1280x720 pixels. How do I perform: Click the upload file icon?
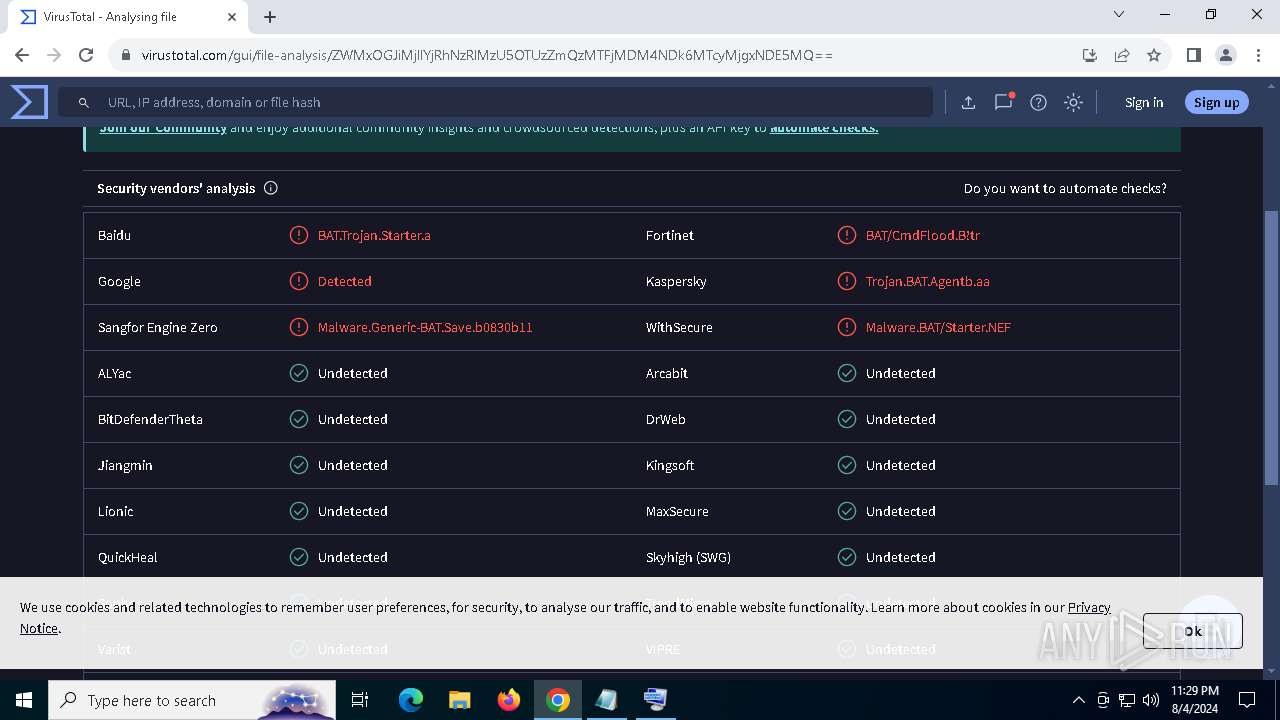tap(968, 102)
